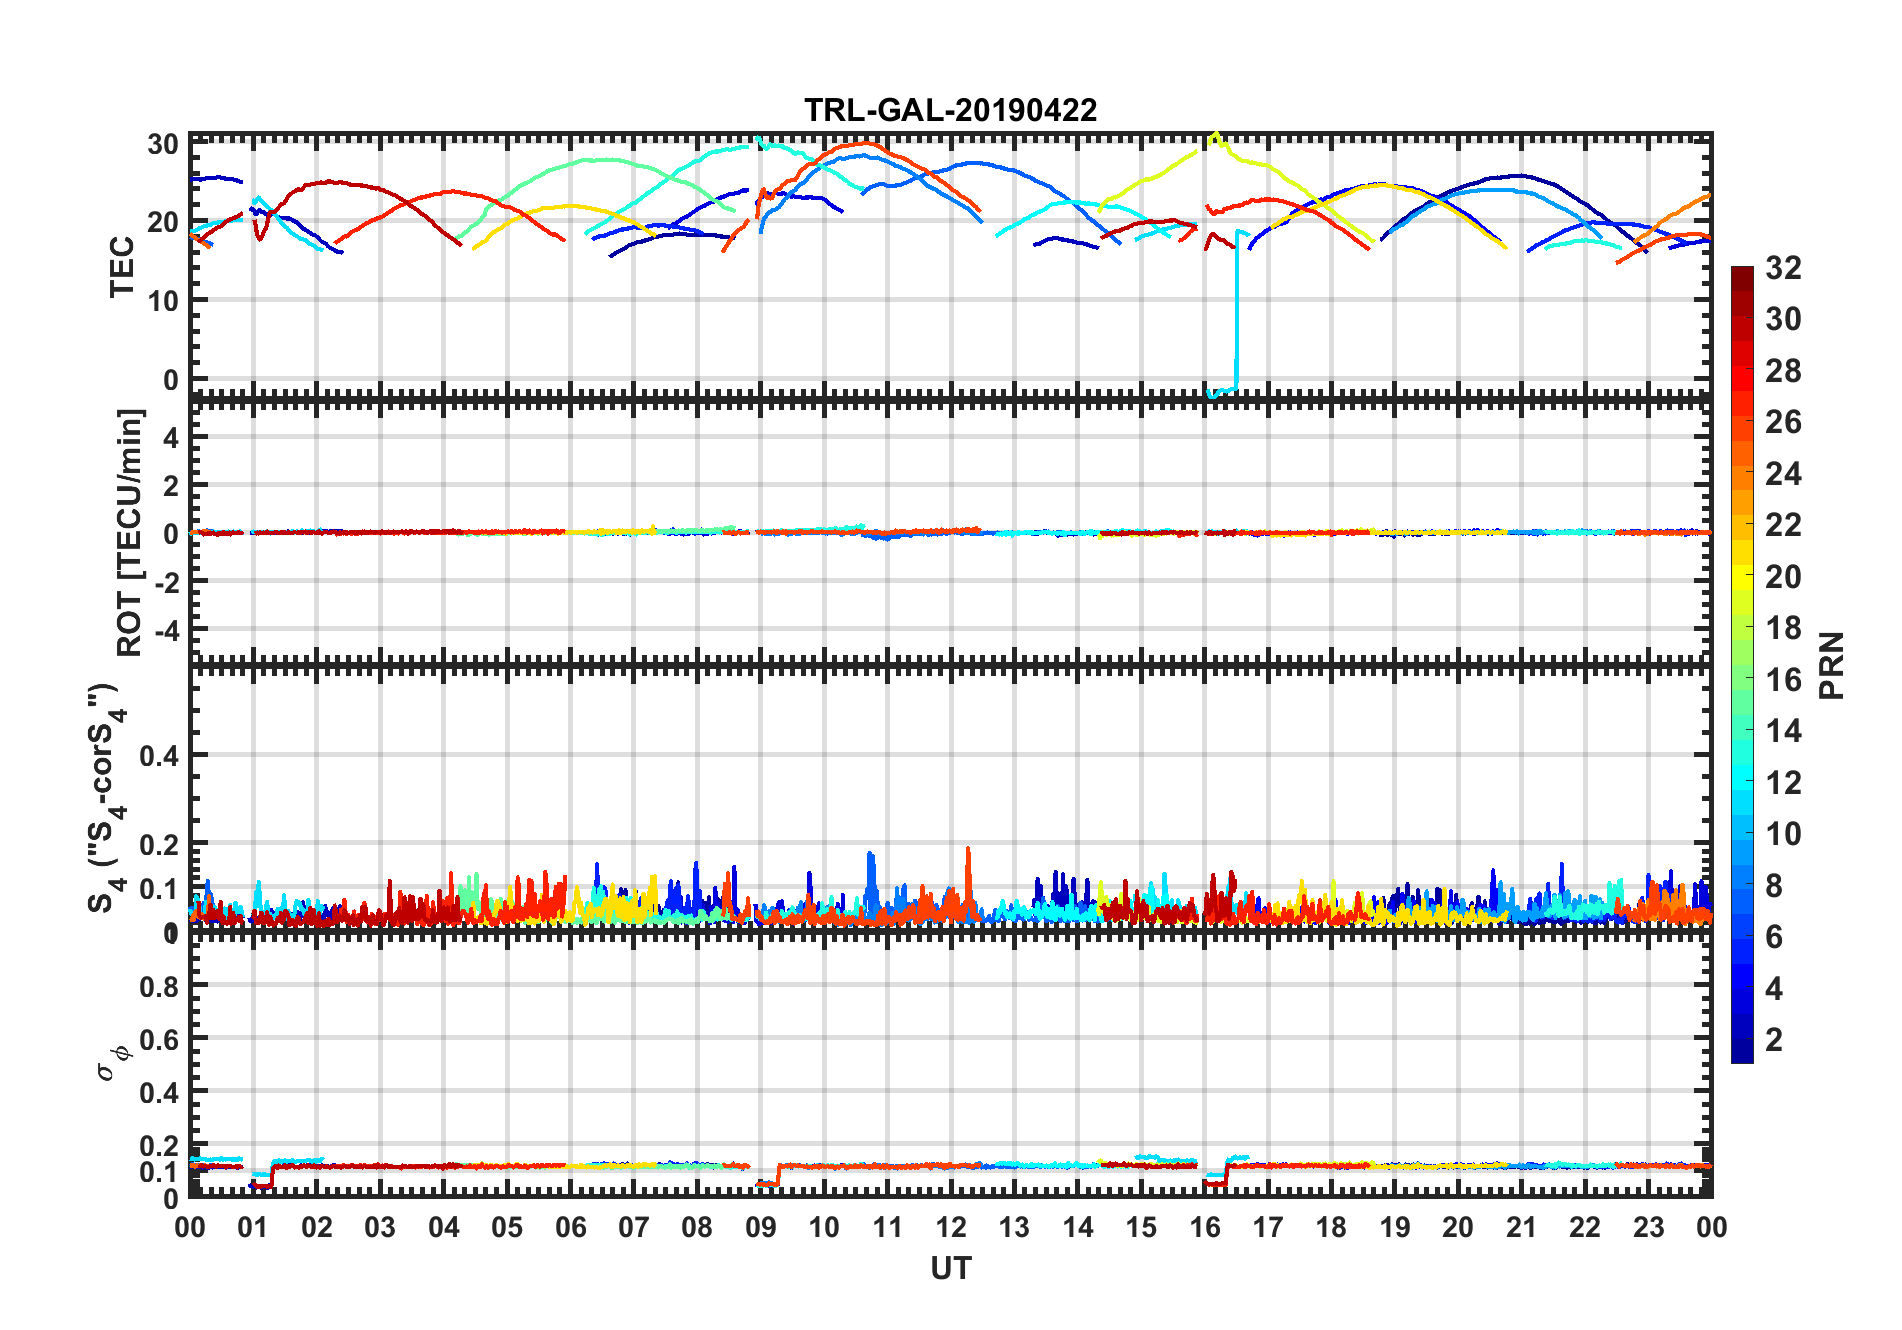This screenshot has height=1330, width=1902.
Task: Click the x-axis tick label 16
Action: [1204, 1227]
